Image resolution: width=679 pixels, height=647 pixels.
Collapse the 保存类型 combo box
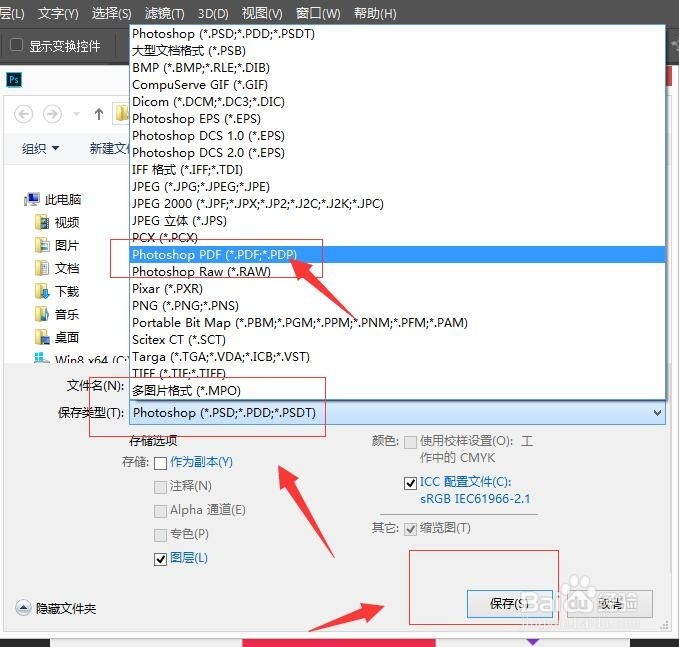(x=657, y=413)
